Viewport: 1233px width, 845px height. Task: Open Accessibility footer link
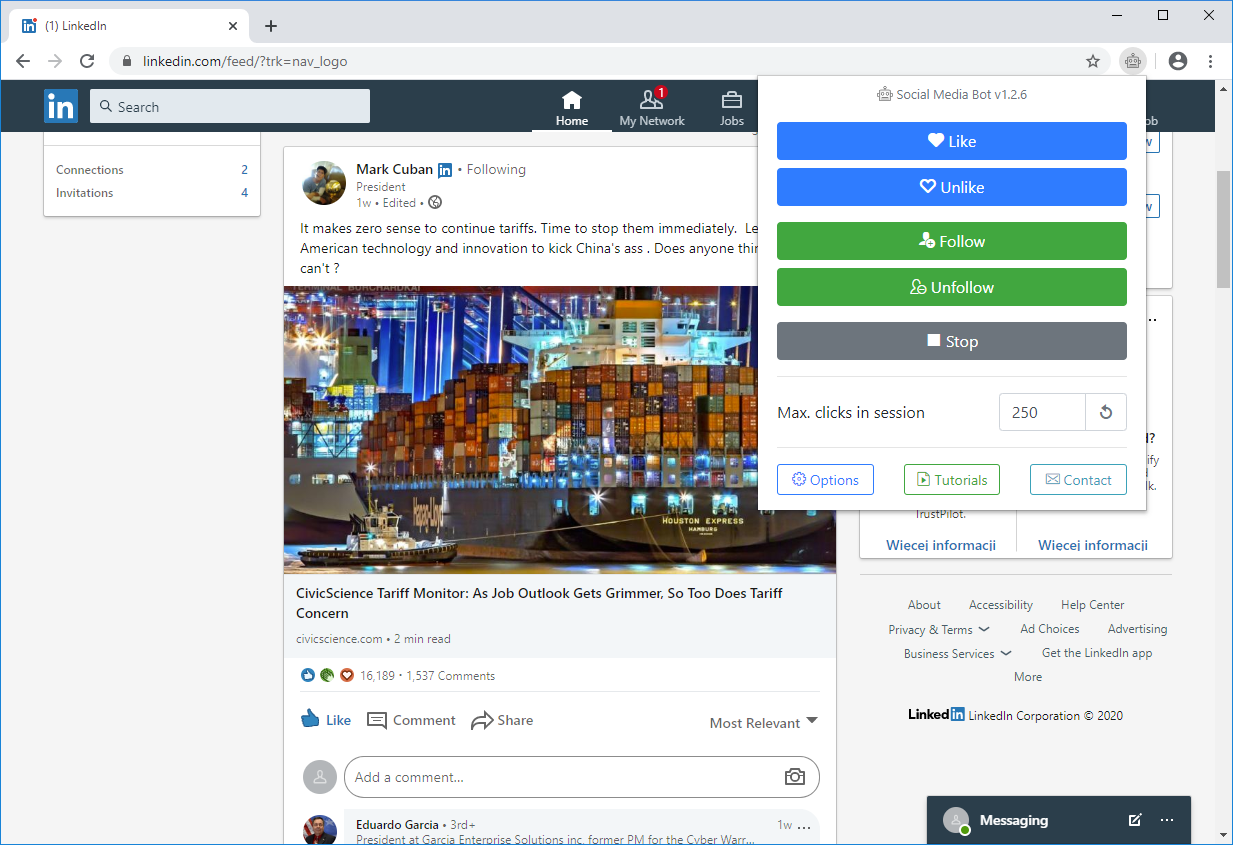(x=1000, y=605)
